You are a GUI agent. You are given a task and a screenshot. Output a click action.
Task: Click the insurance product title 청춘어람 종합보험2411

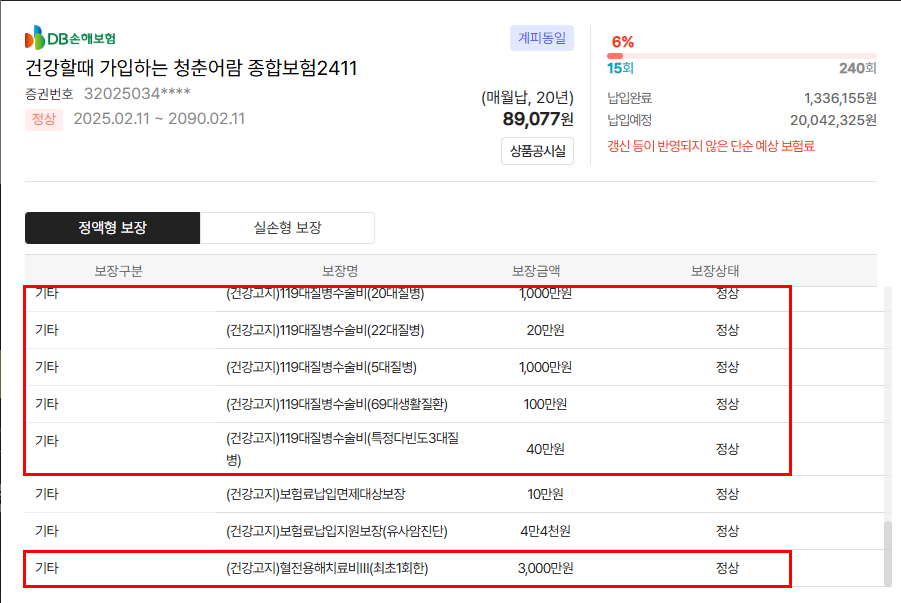point(191,68)
